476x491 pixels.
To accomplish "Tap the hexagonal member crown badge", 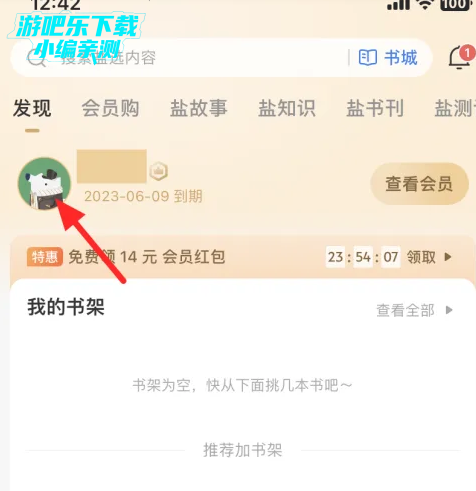I will click(x=158, y=171).
